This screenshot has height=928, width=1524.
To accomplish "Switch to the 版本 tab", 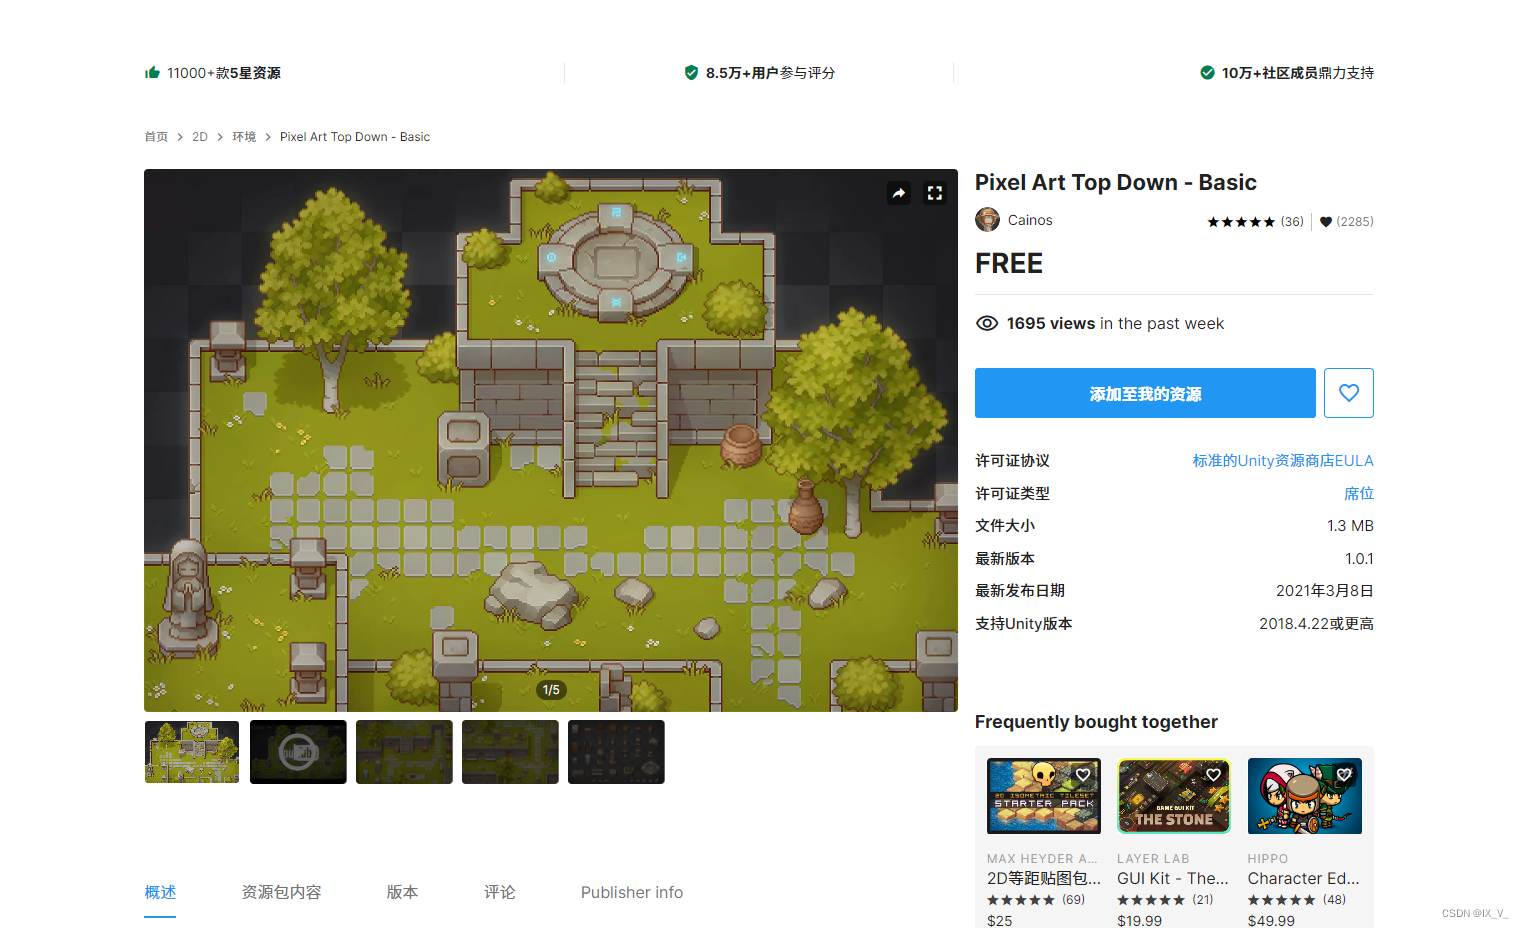I will (402, 892).
